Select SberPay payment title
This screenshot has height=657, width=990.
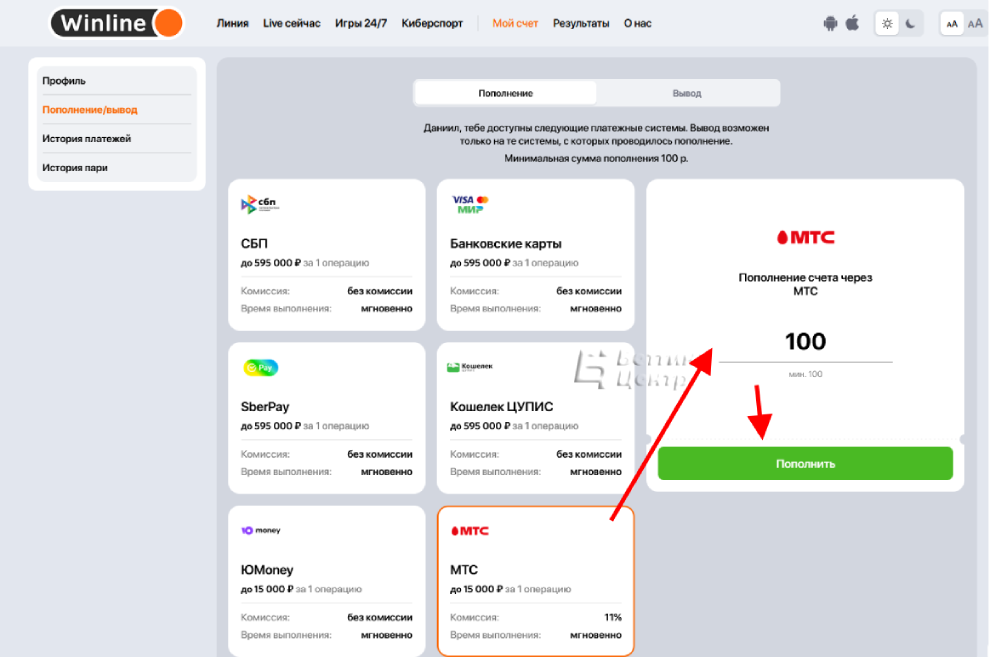coord(265,406)
